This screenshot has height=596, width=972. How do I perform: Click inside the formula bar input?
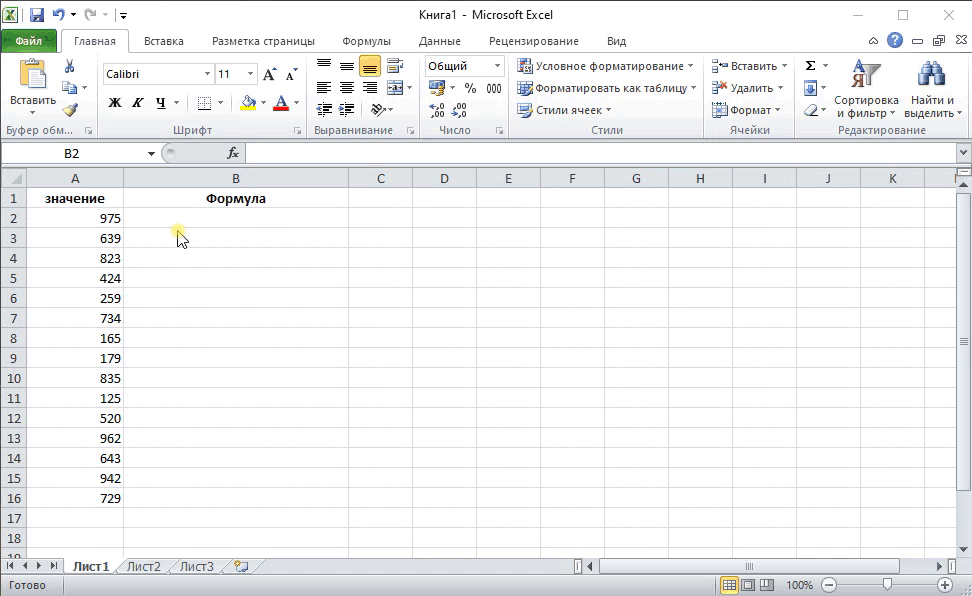coord(601,153)
